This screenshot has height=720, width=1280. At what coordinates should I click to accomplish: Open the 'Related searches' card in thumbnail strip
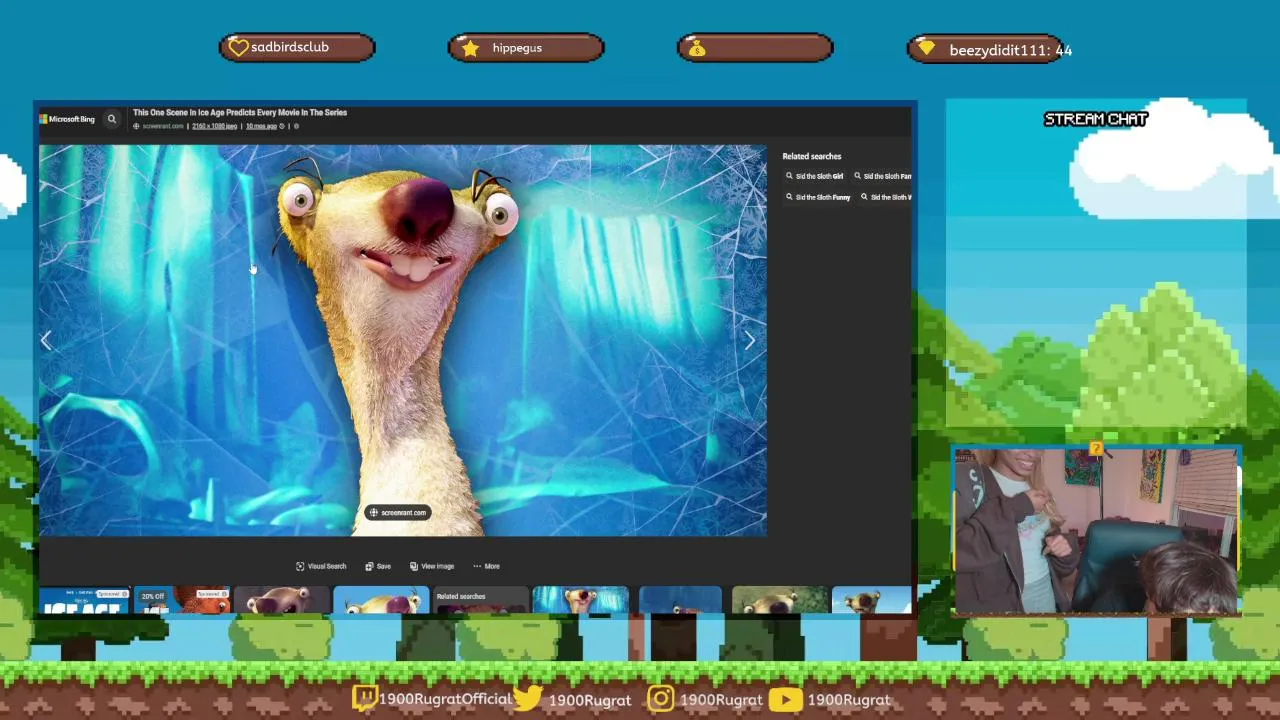[480, 600]
